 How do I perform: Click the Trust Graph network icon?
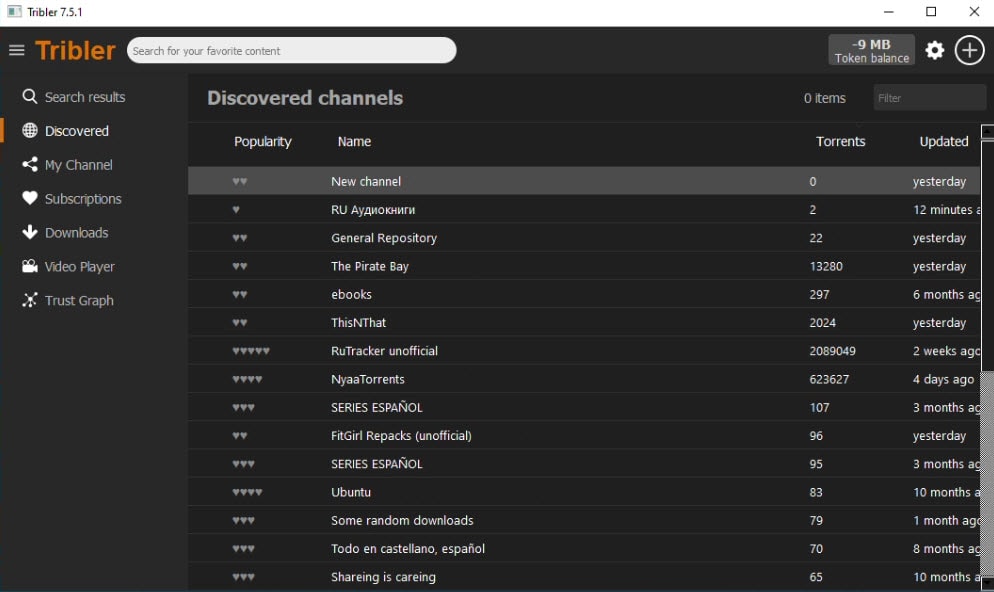click(30, 300)
